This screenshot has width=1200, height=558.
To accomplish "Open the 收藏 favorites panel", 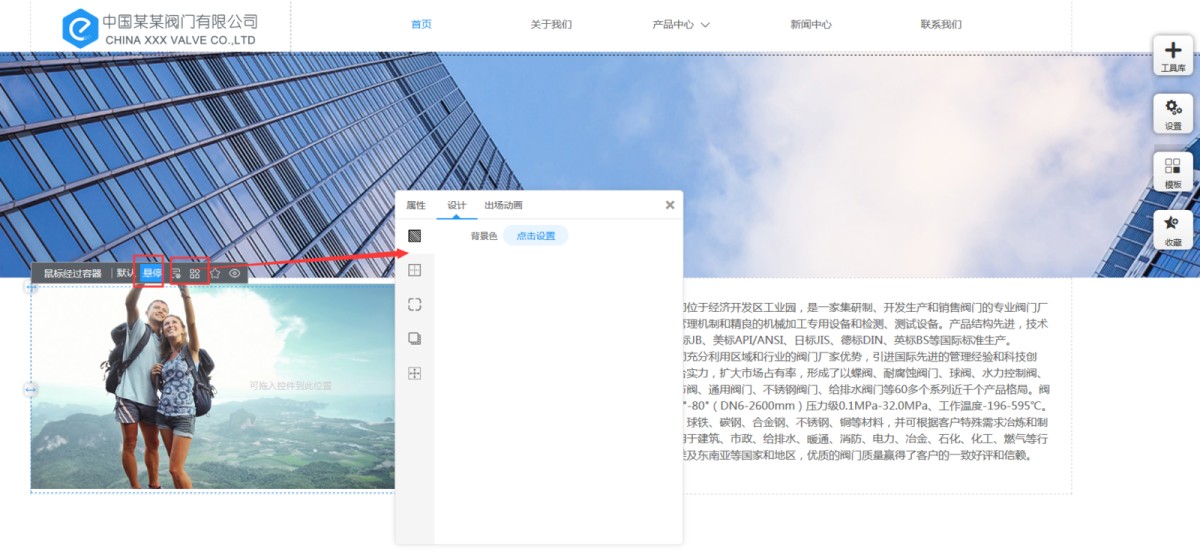I will 1173,230.
